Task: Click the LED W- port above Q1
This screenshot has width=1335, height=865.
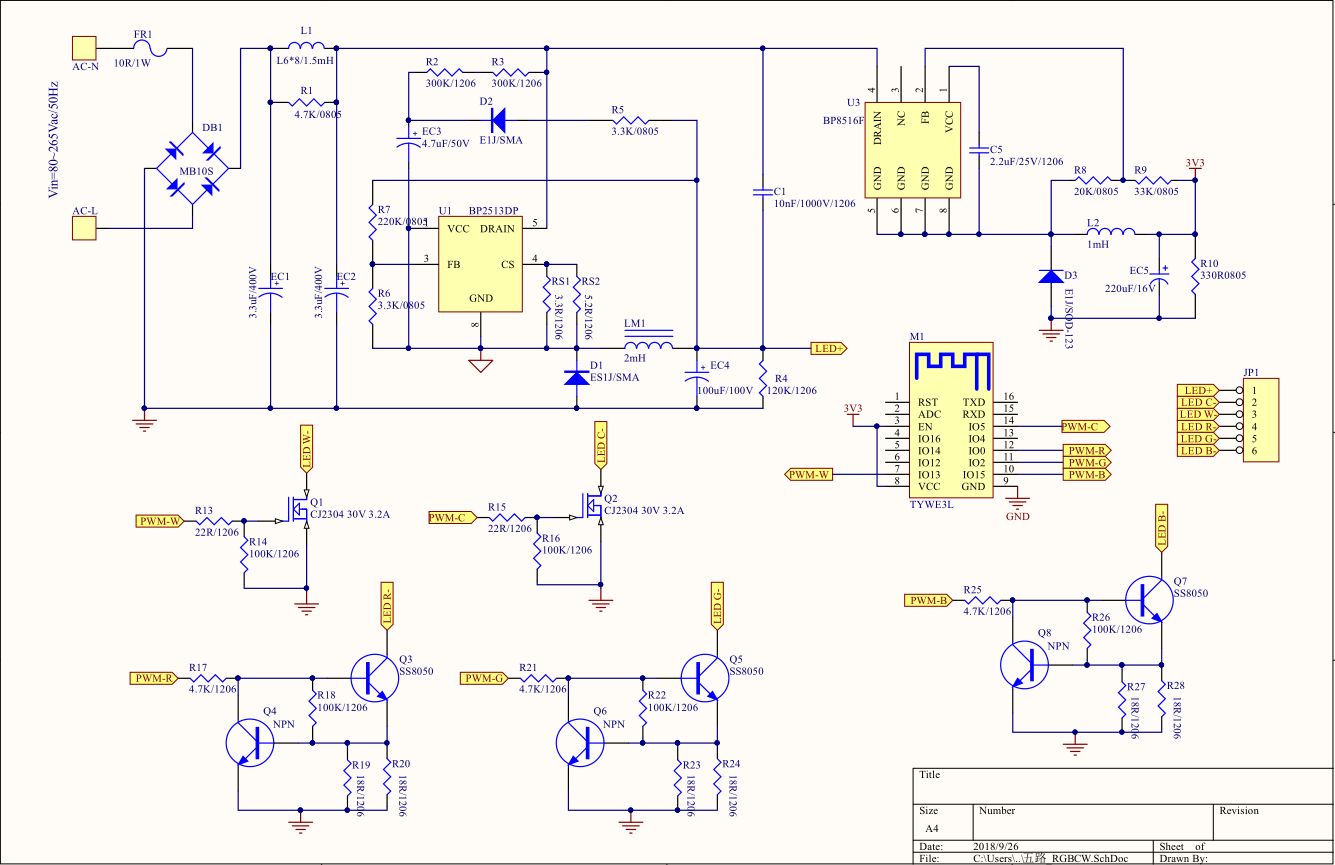Action: (307, 448)
